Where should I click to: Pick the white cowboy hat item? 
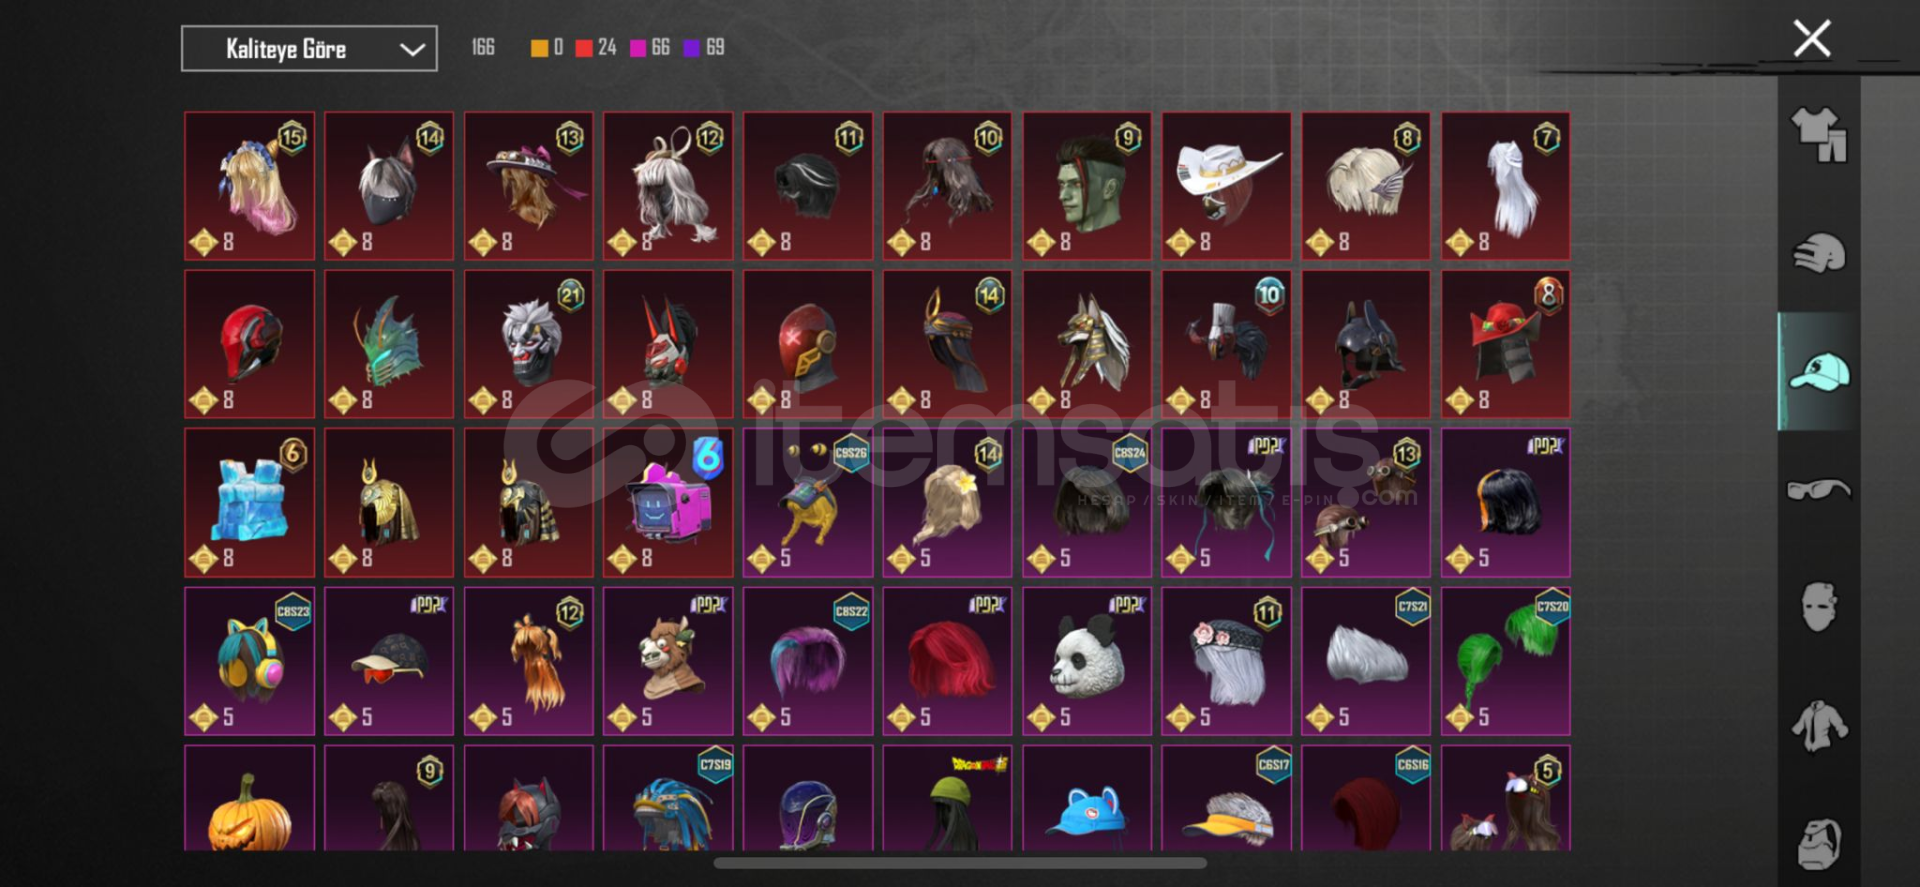[x=1226, y=186]
